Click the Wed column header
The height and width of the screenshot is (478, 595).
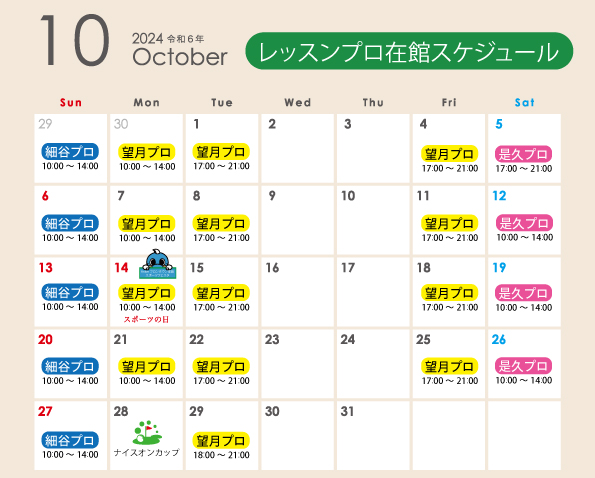click(x=298, y=102)
